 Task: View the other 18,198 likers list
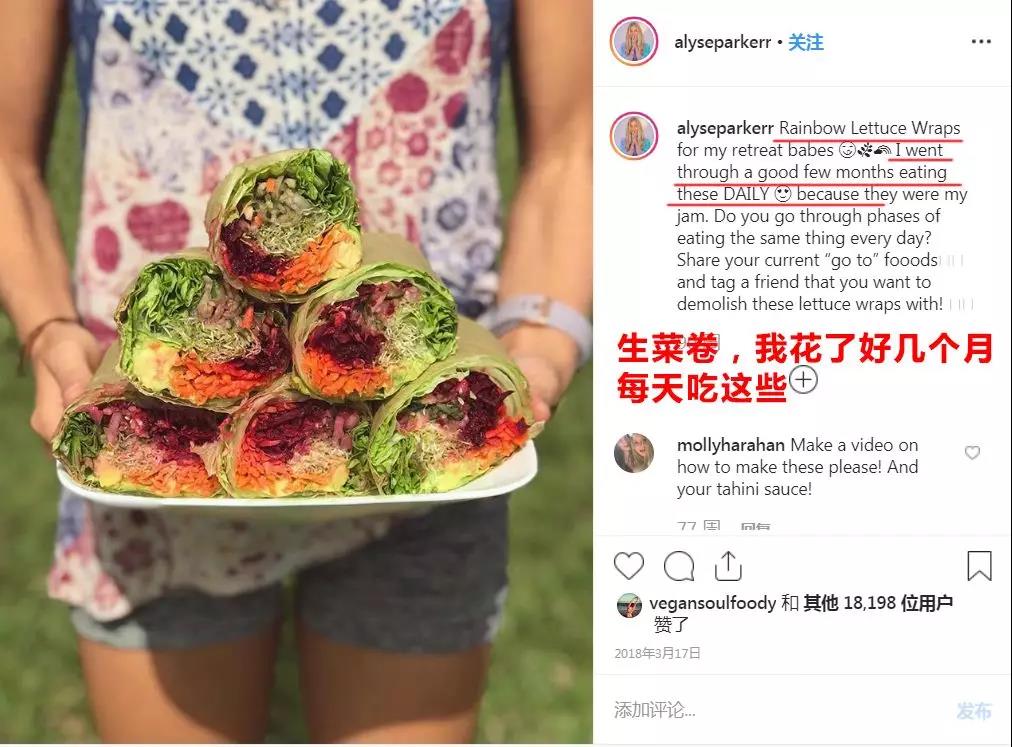click(878, 603)
